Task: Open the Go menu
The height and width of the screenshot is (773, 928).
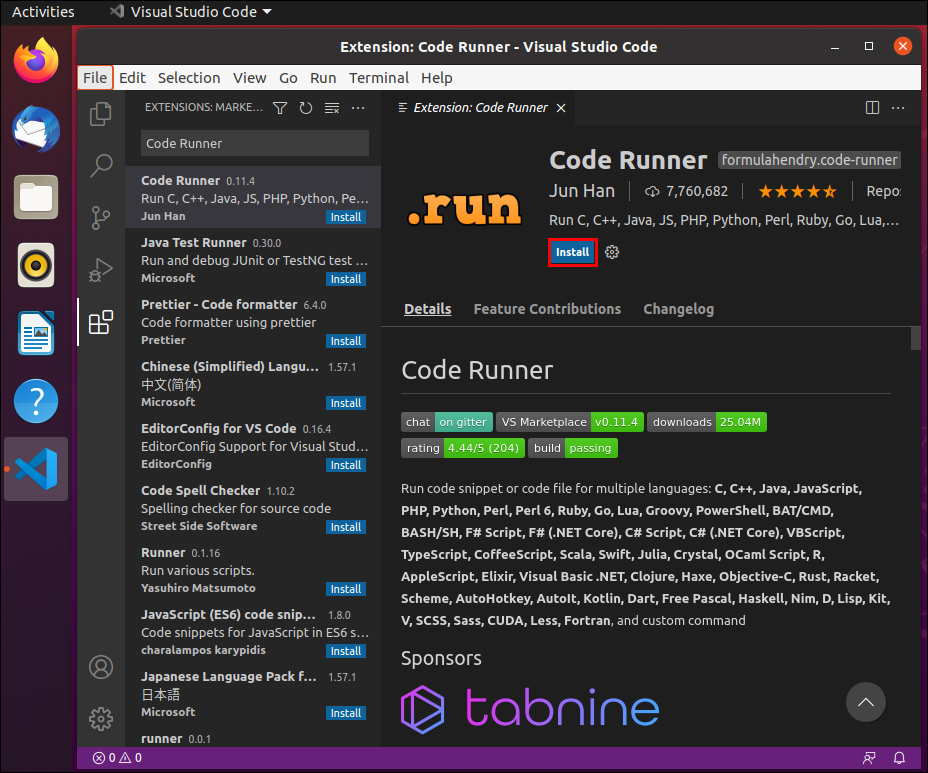Action: pos(288,78)
